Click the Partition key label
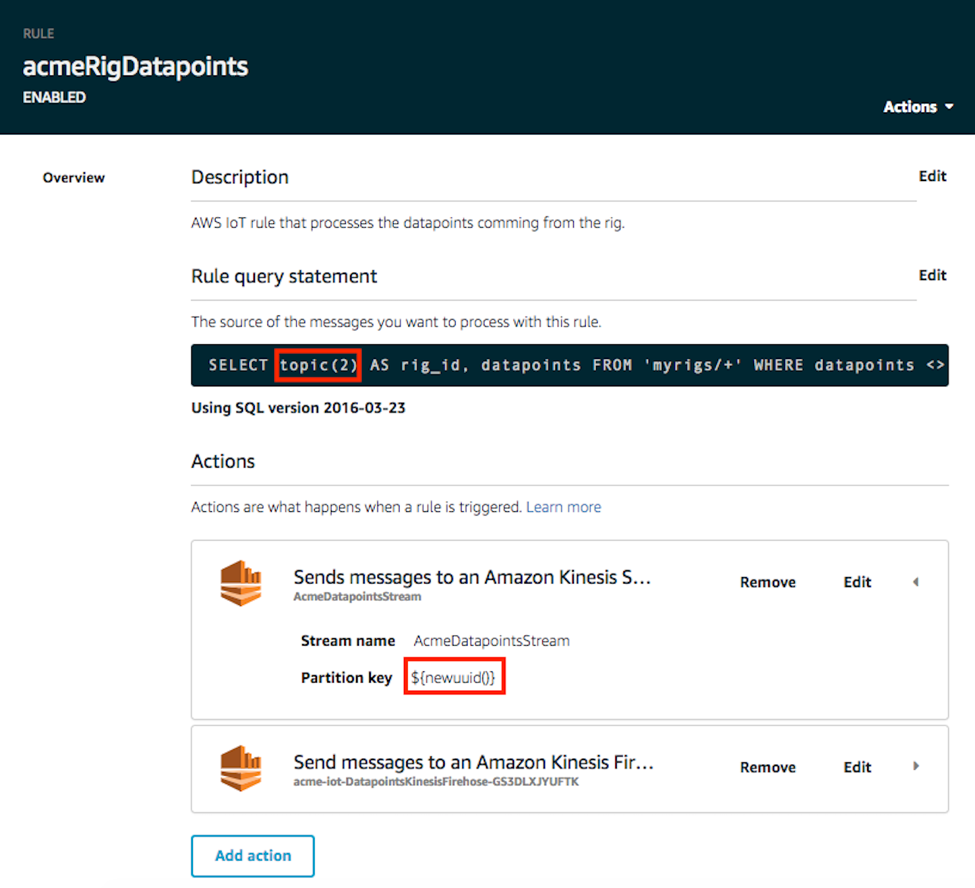Image resolution: width=975 pixels, height=888 pixels. [346, 678]
